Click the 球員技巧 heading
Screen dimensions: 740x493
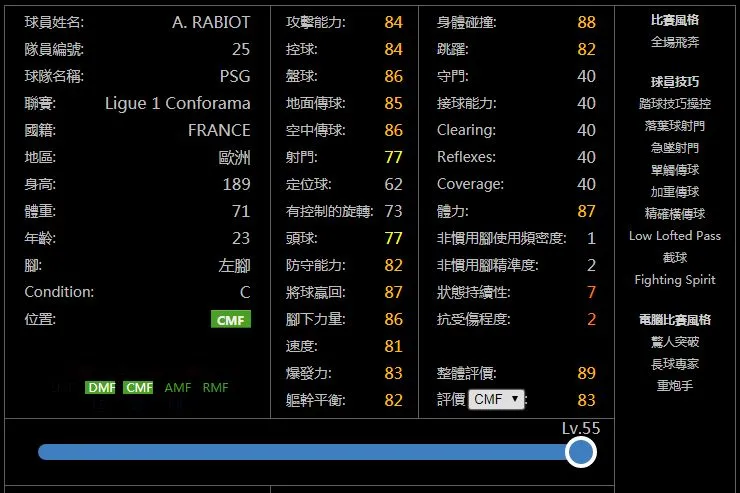674,82
